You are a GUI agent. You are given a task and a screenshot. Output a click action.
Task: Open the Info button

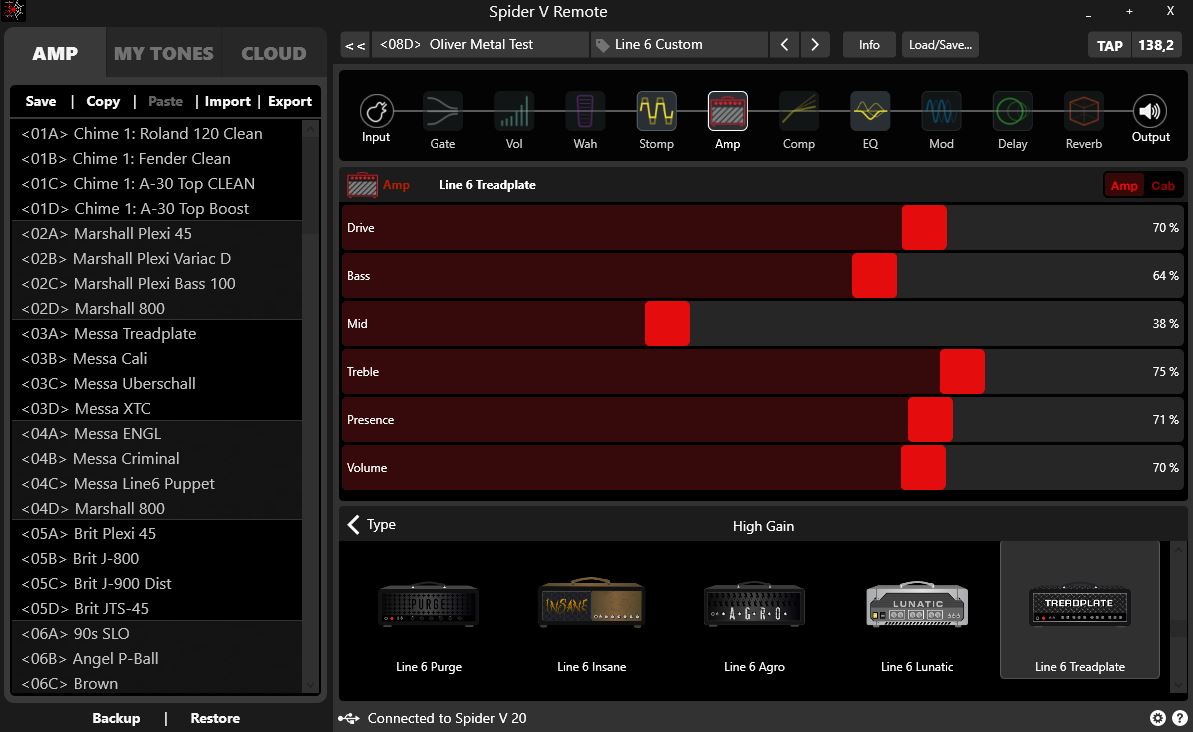[869, 45]
